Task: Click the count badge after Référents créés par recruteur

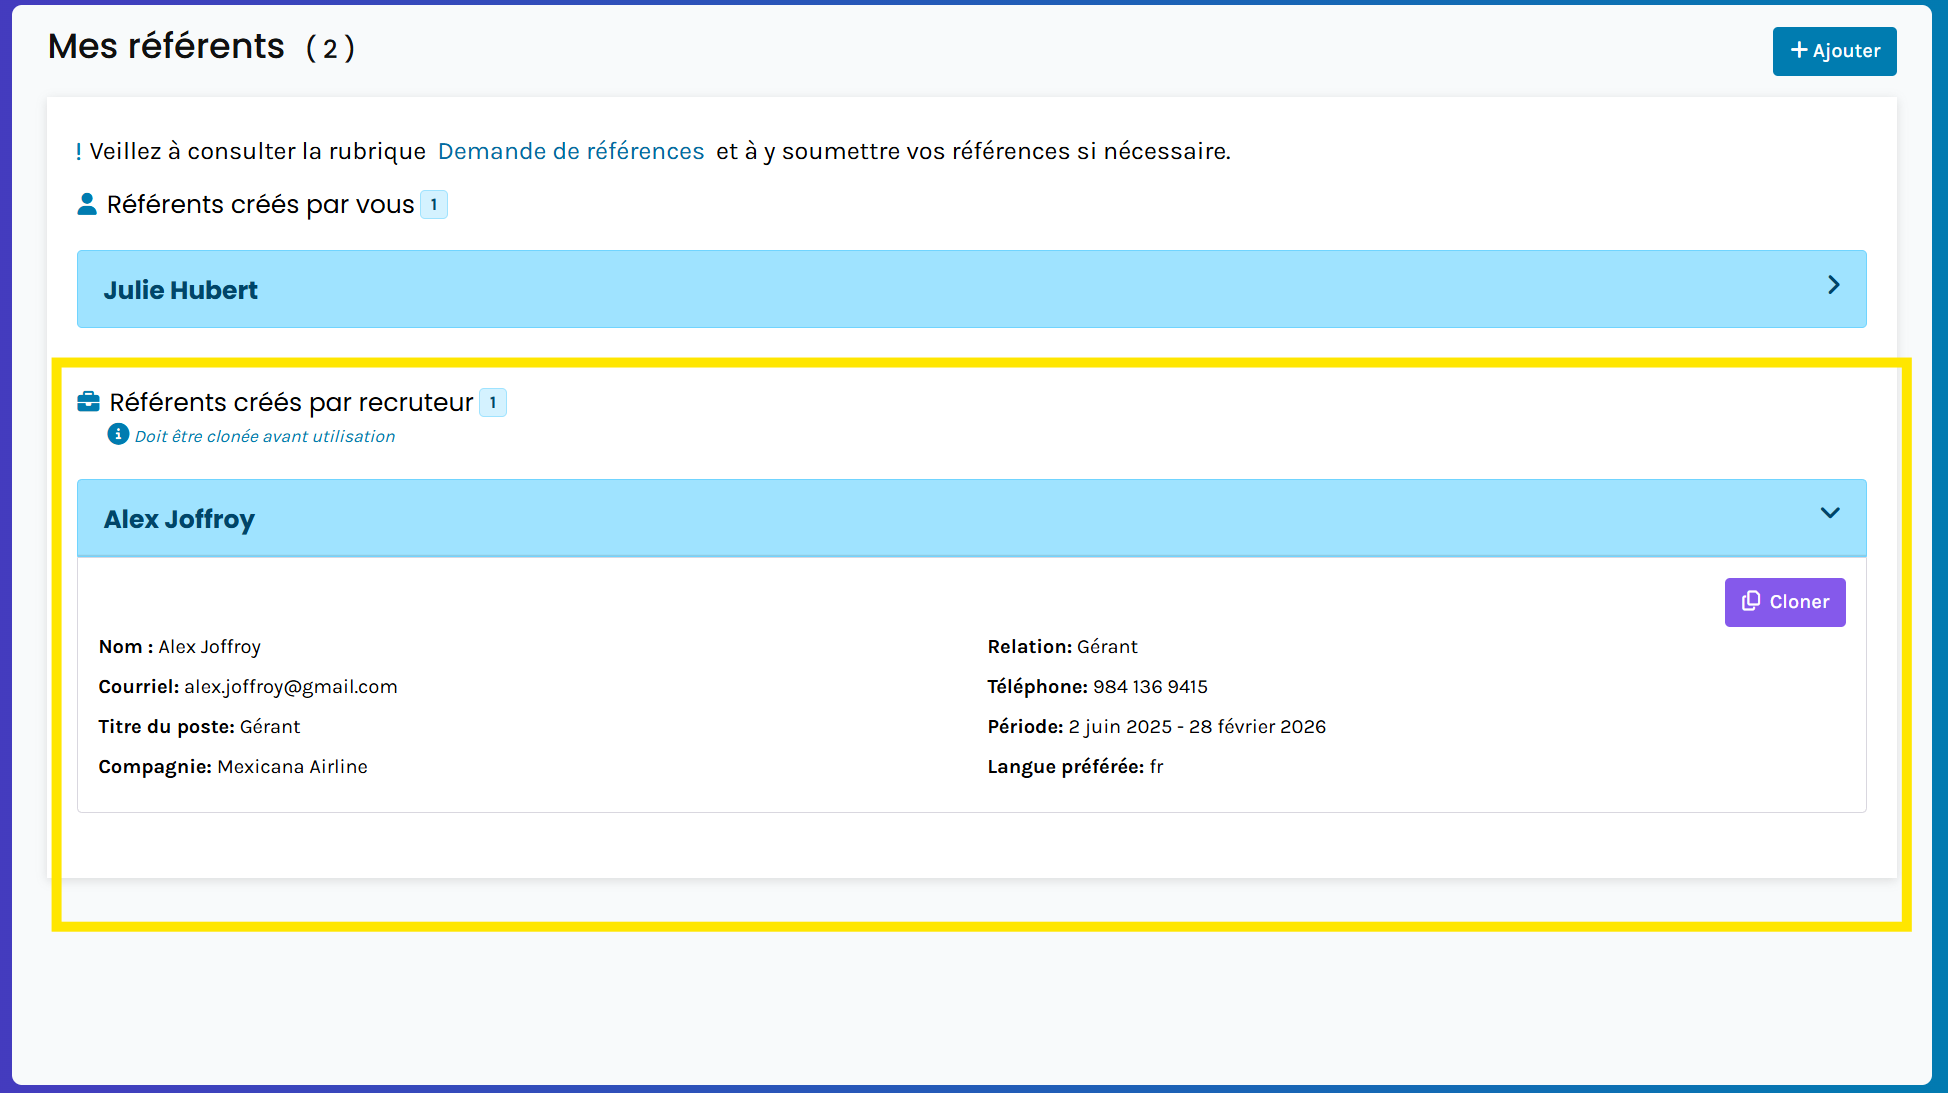Action: (x=493, y=402)
